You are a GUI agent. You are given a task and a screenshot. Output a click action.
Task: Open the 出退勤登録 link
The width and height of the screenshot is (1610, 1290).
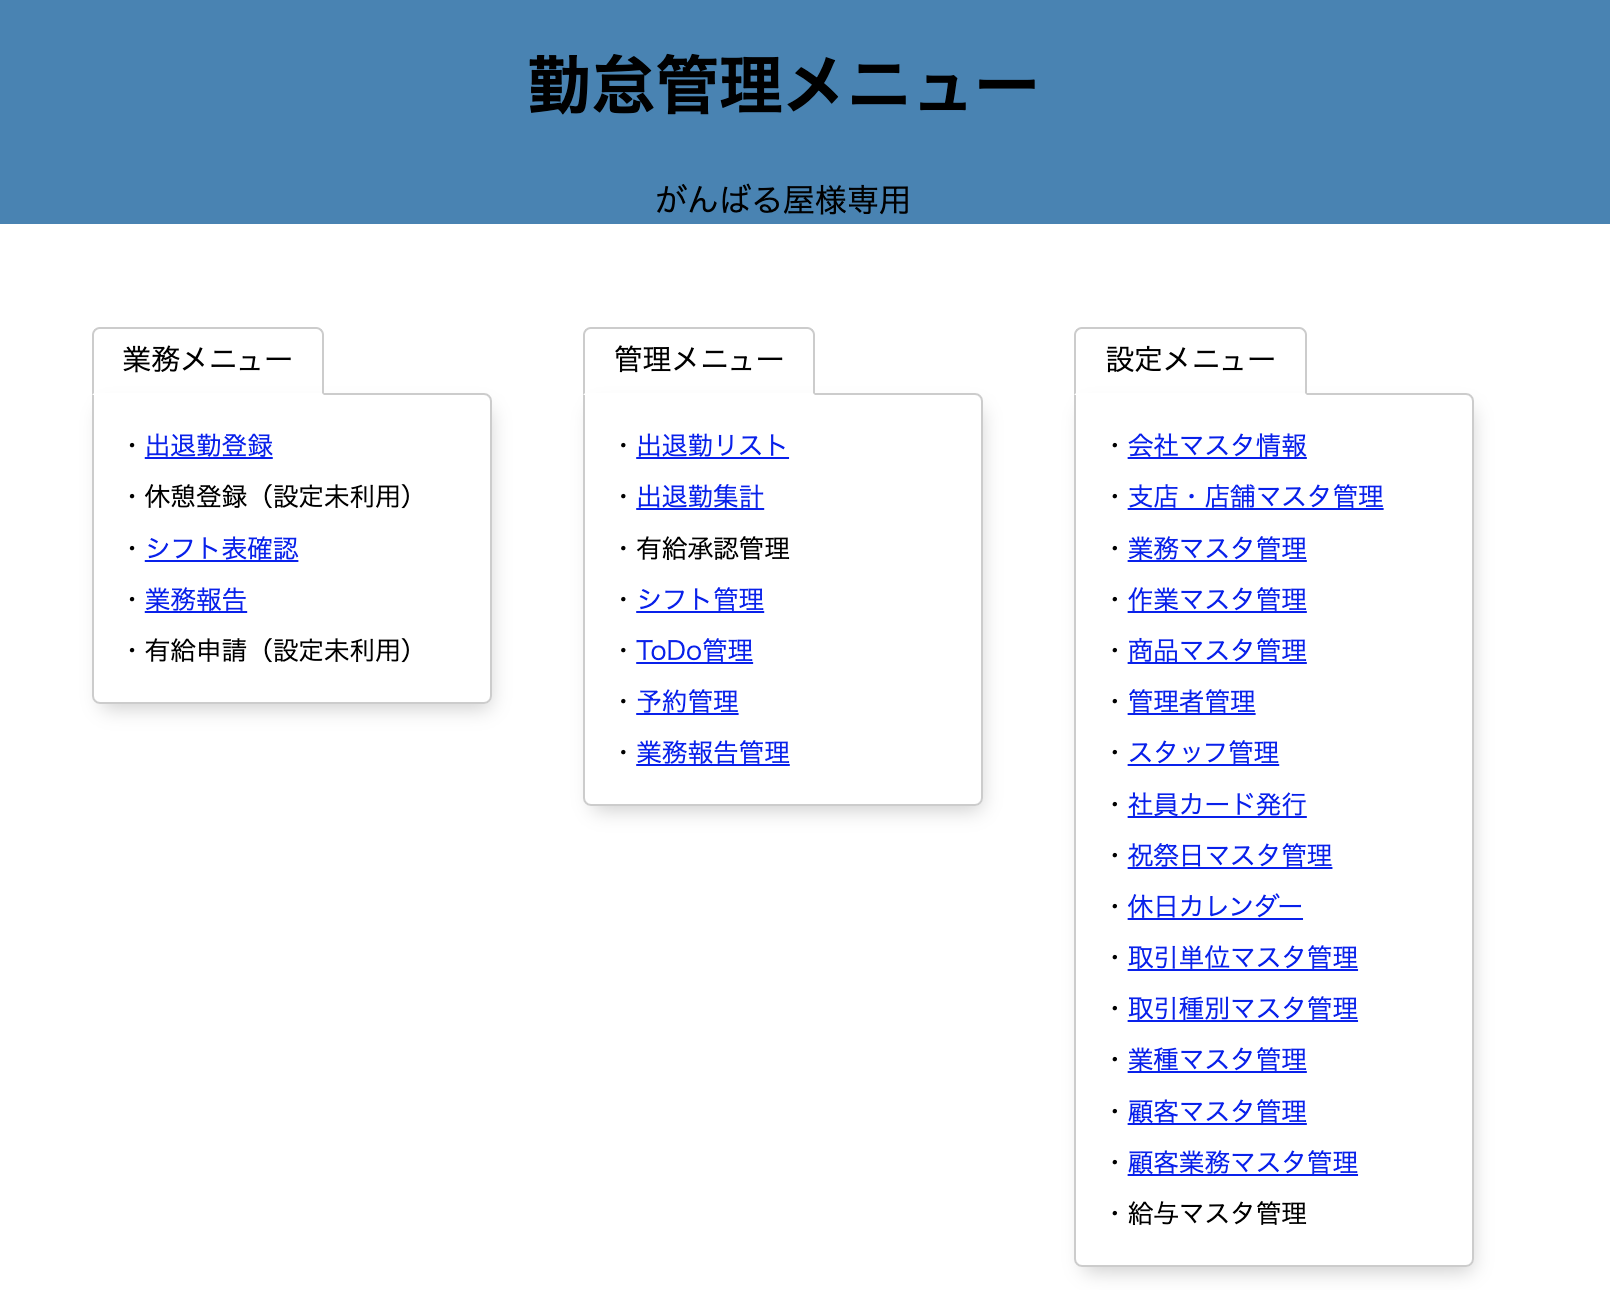pyautogui.click(x=208, y=446)
